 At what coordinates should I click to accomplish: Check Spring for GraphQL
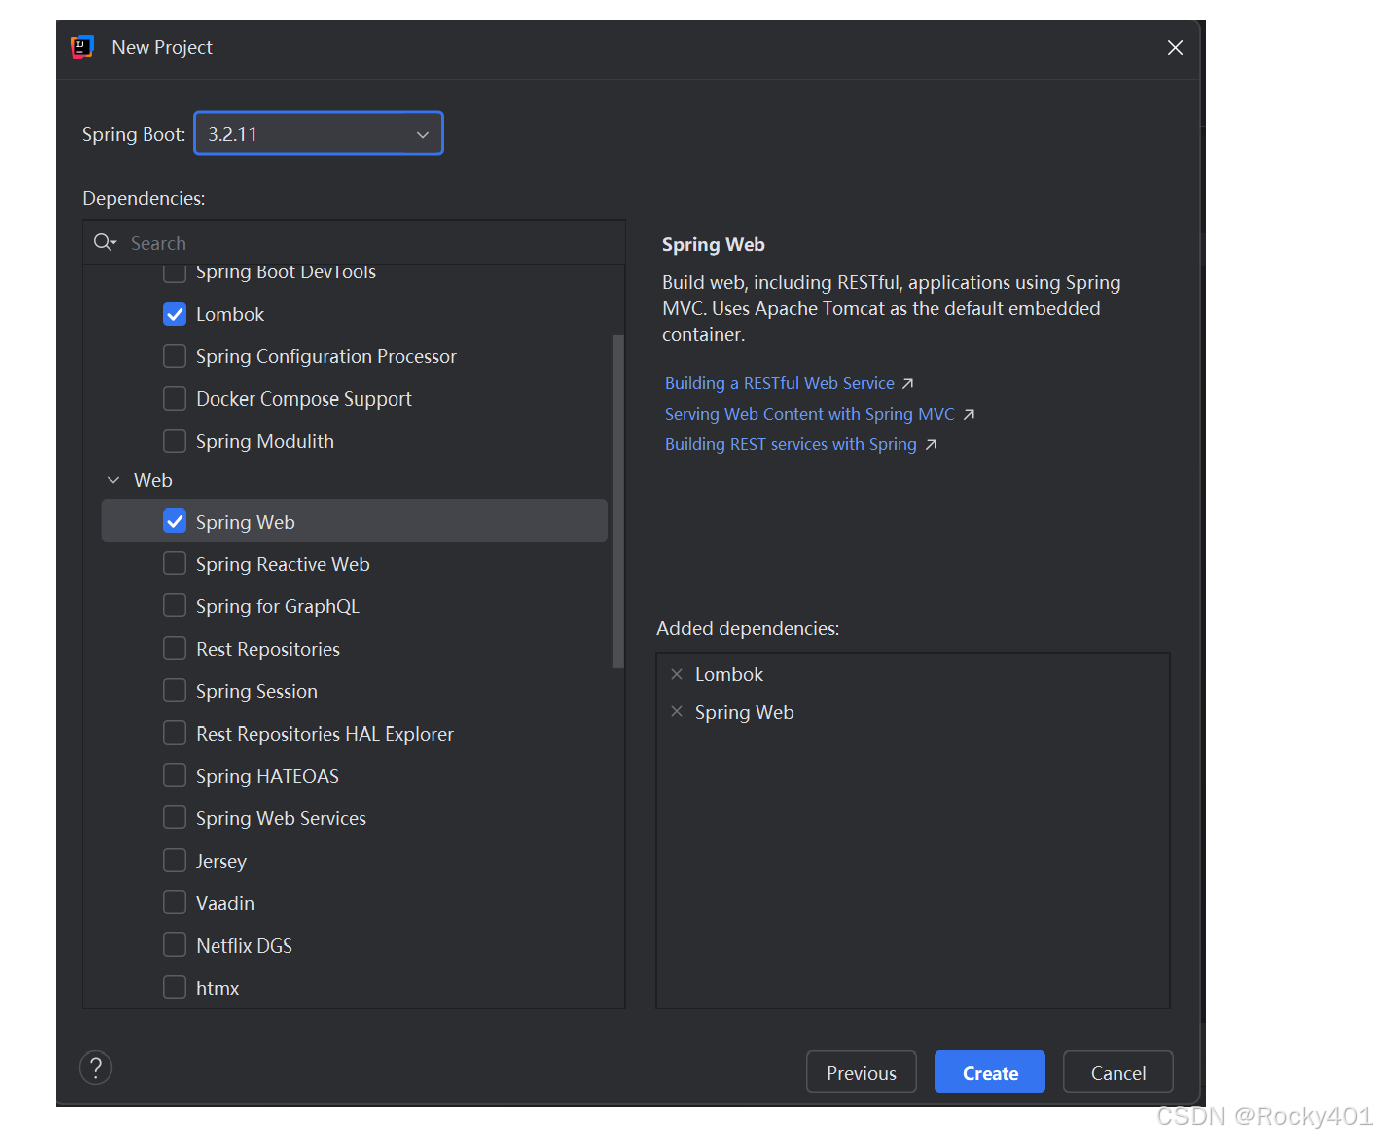point(174,606)
